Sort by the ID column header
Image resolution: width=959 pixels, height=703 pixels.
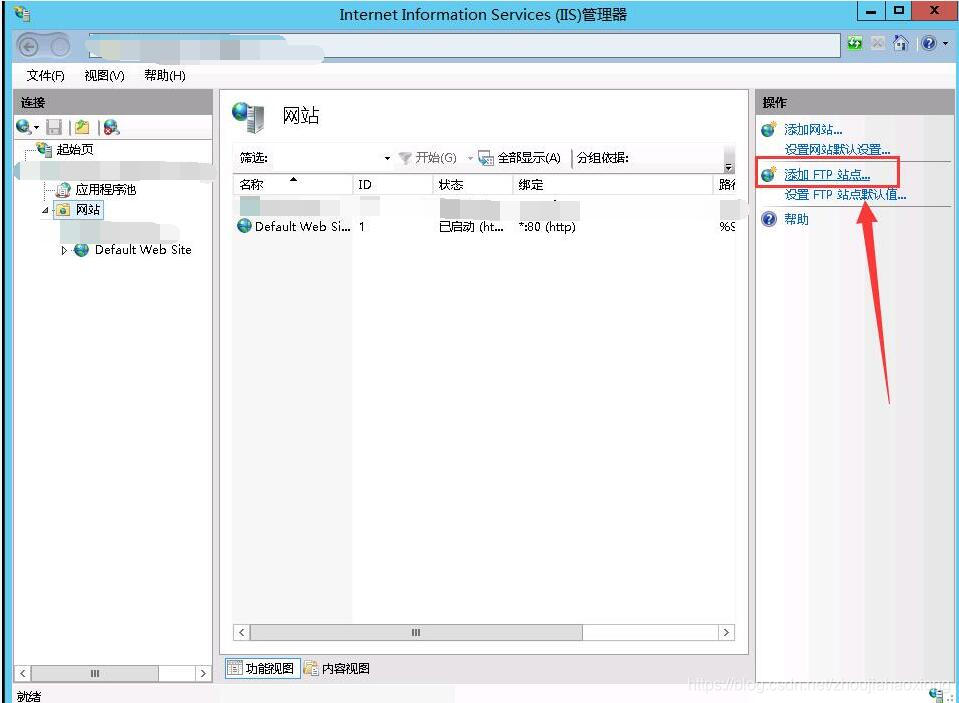tap(393, 184)
